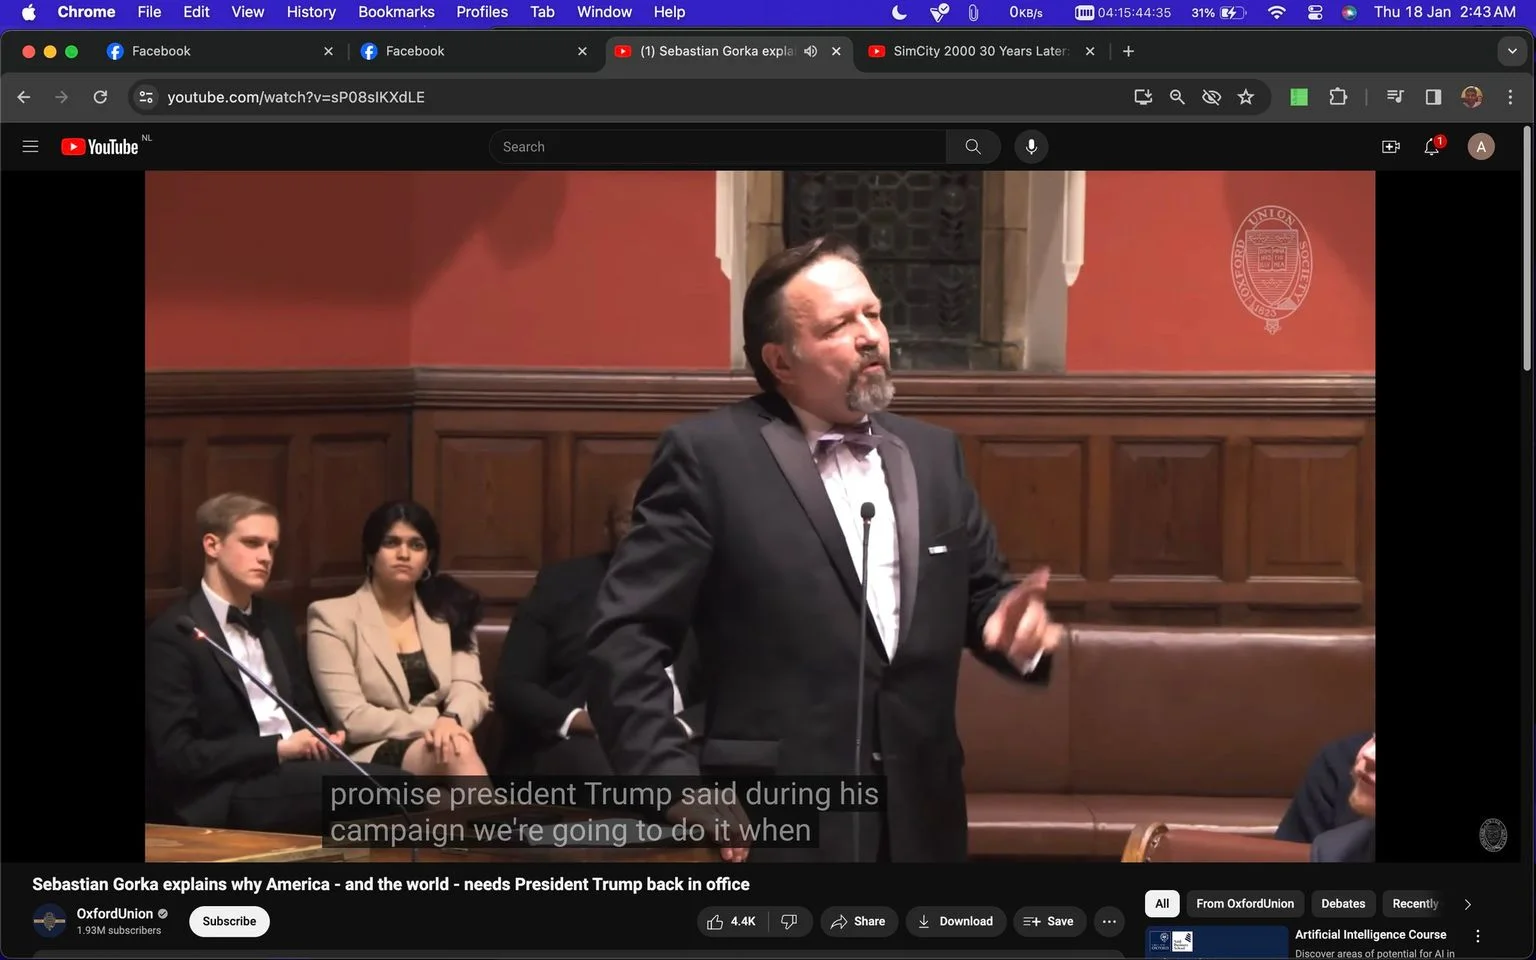This screenshot has width=1536, height=960.
Task: Open Wi-Fi status menu
Action: 1276,12
